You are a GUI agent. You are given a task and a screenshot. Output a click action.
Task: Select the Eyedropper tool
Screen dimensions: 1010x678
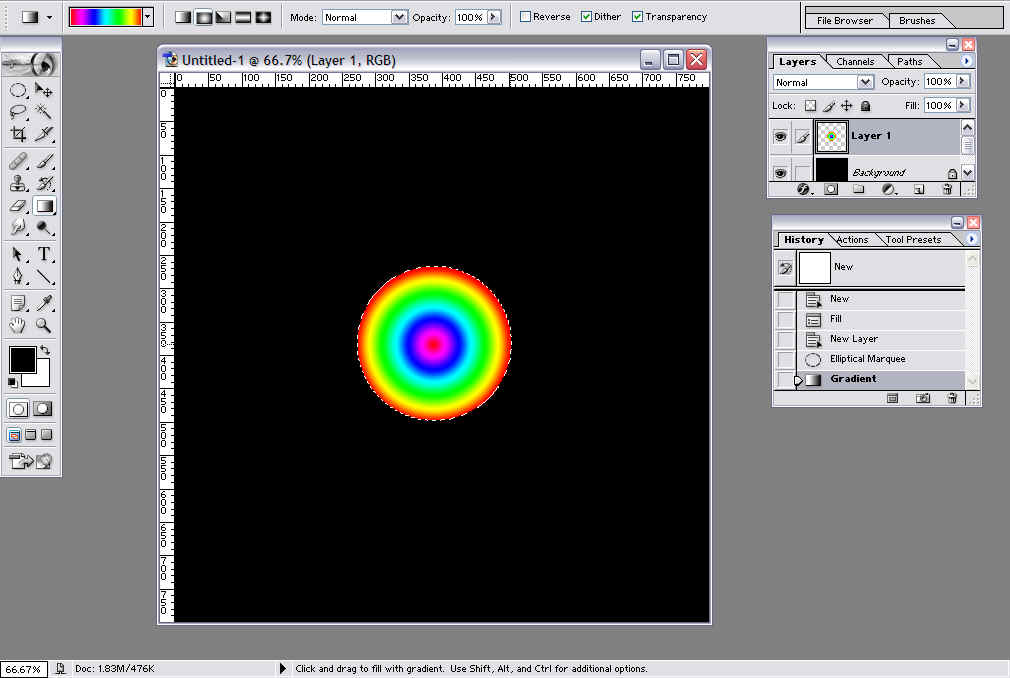[44, 303]
